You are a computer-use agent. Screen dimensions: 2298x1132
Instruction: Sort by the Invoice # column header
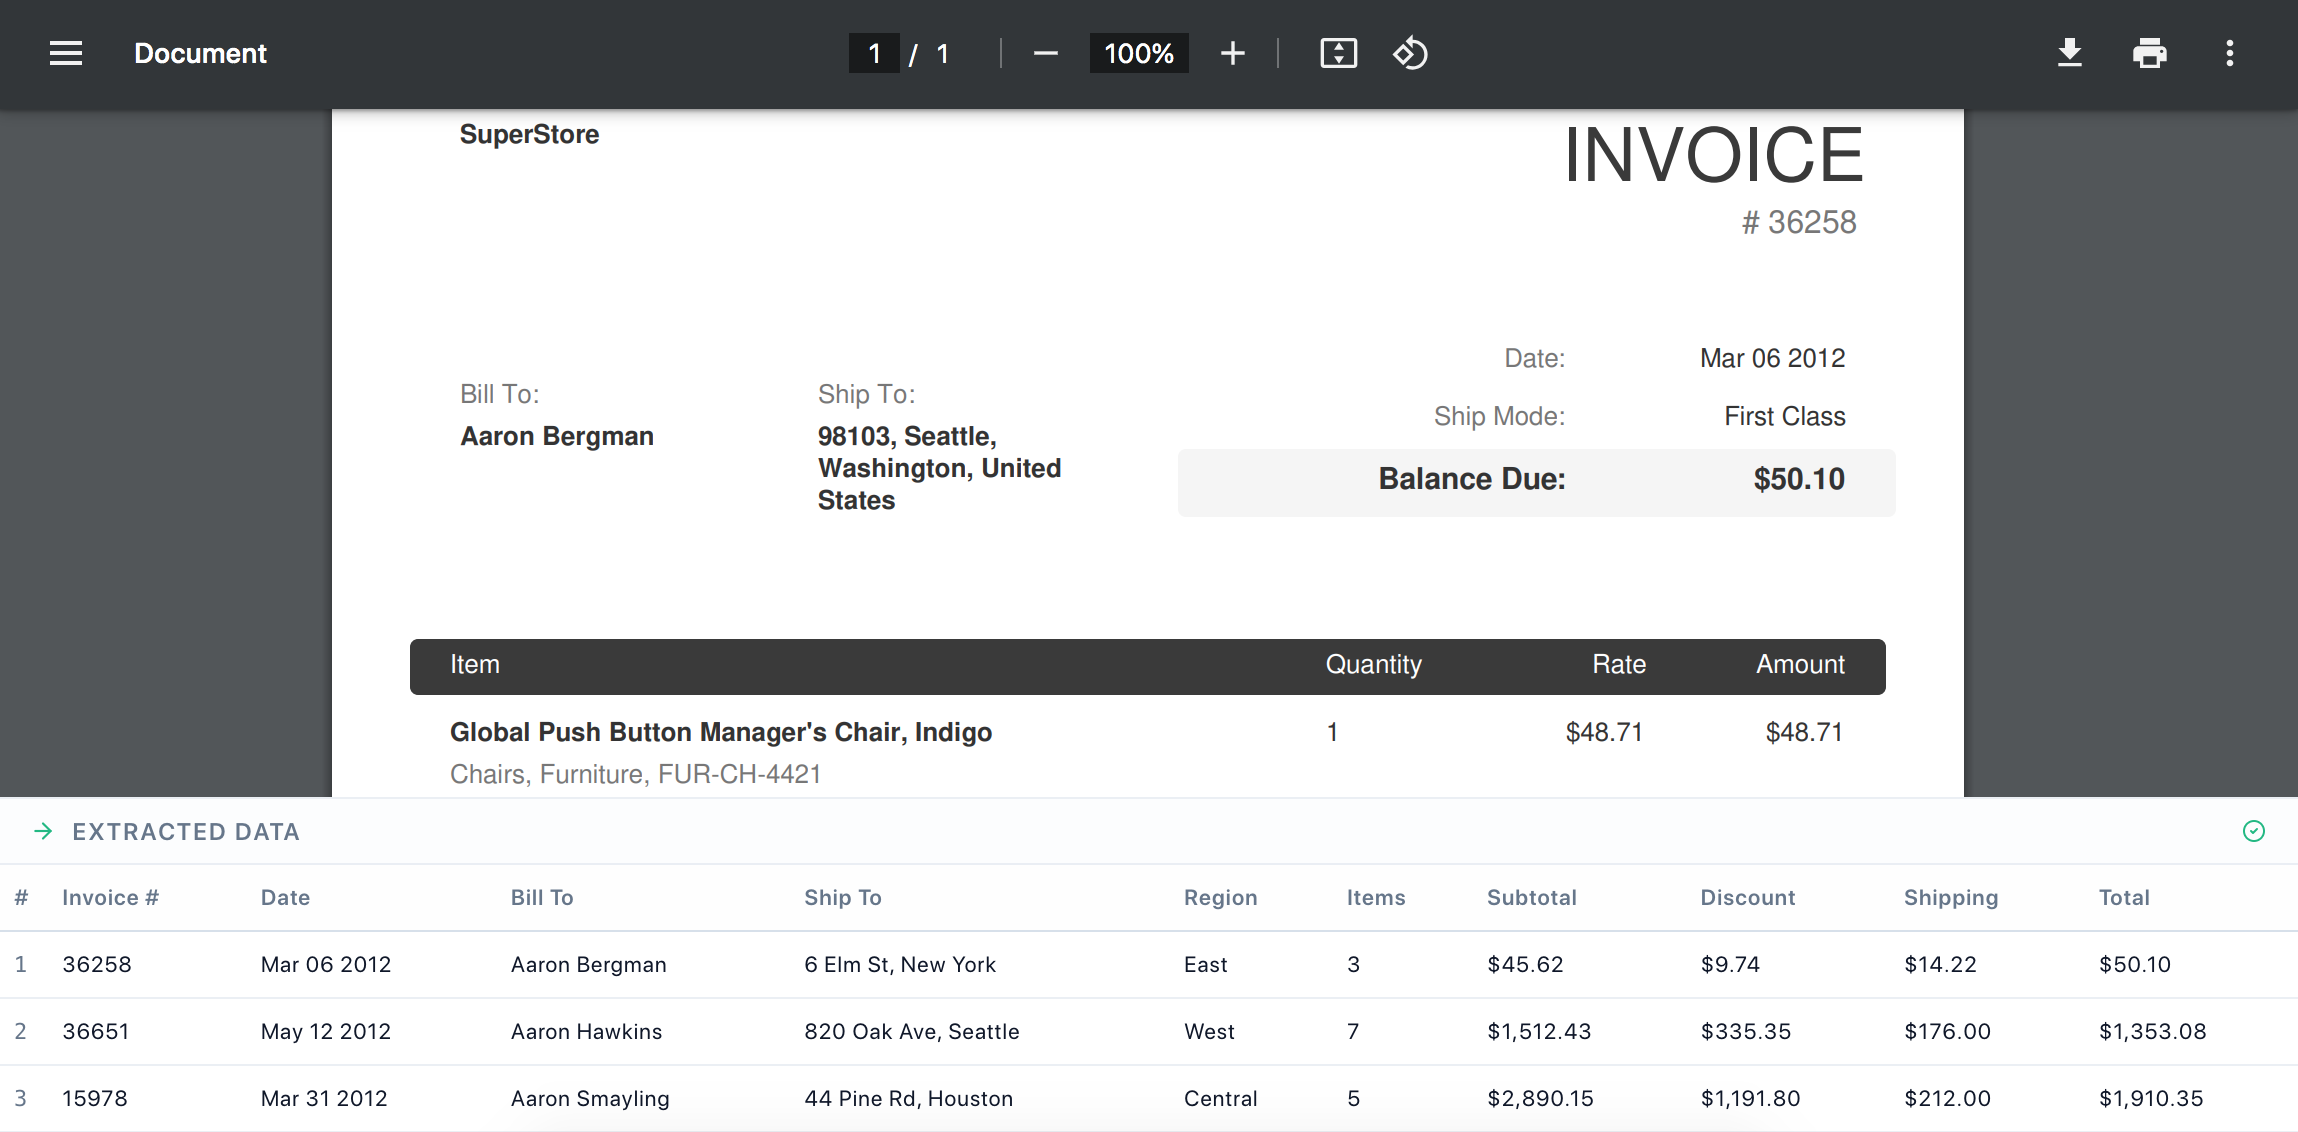click(x=110, y=897)
